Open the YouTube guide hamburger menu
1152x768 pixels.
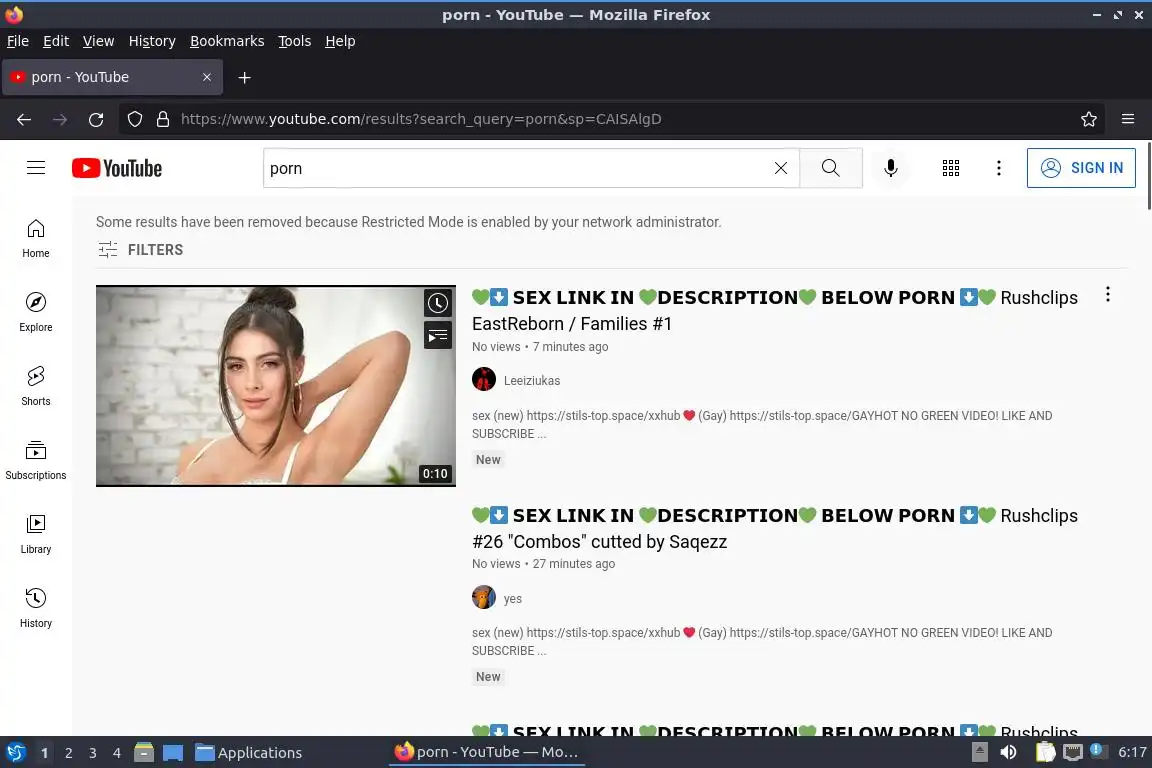(36, 168)
